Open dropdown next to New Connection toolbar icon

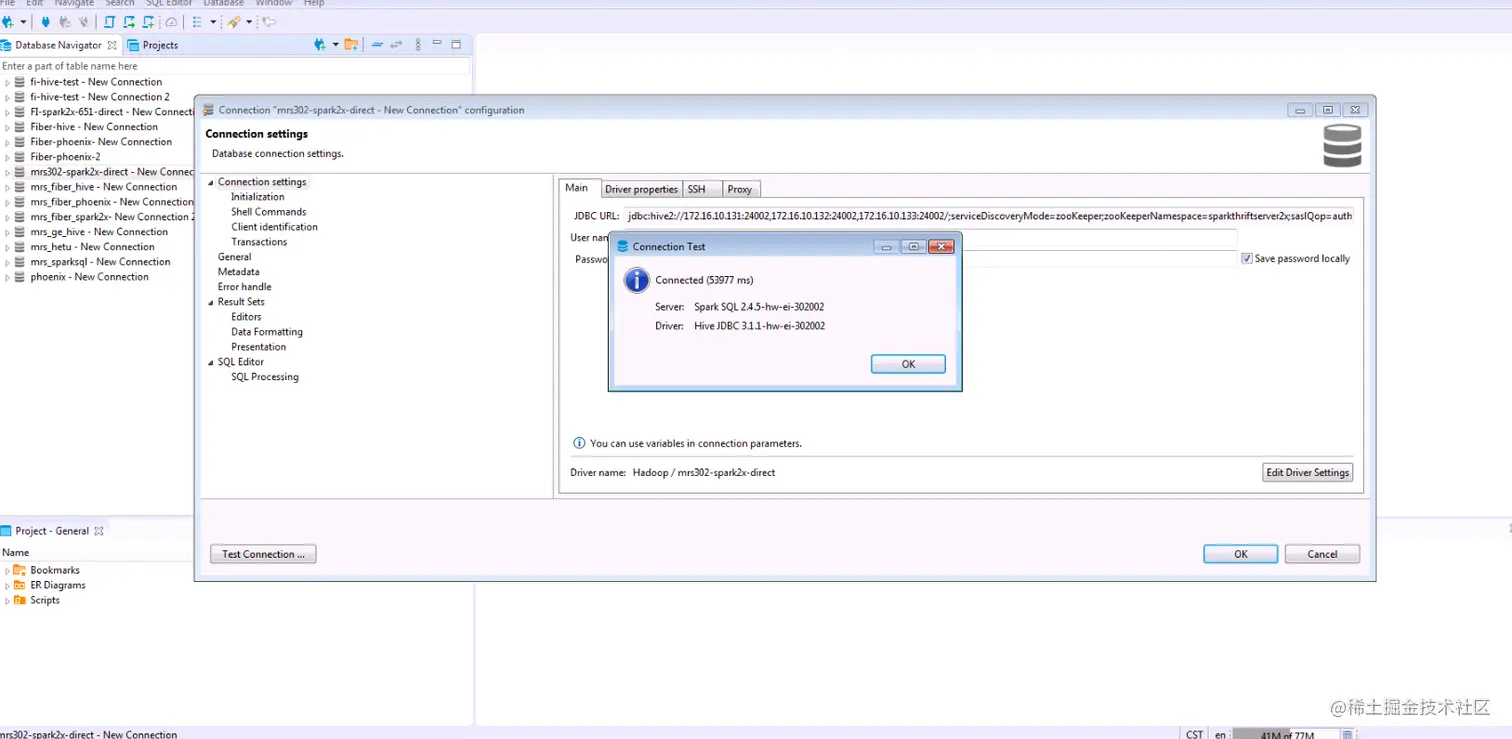[23, 22]
